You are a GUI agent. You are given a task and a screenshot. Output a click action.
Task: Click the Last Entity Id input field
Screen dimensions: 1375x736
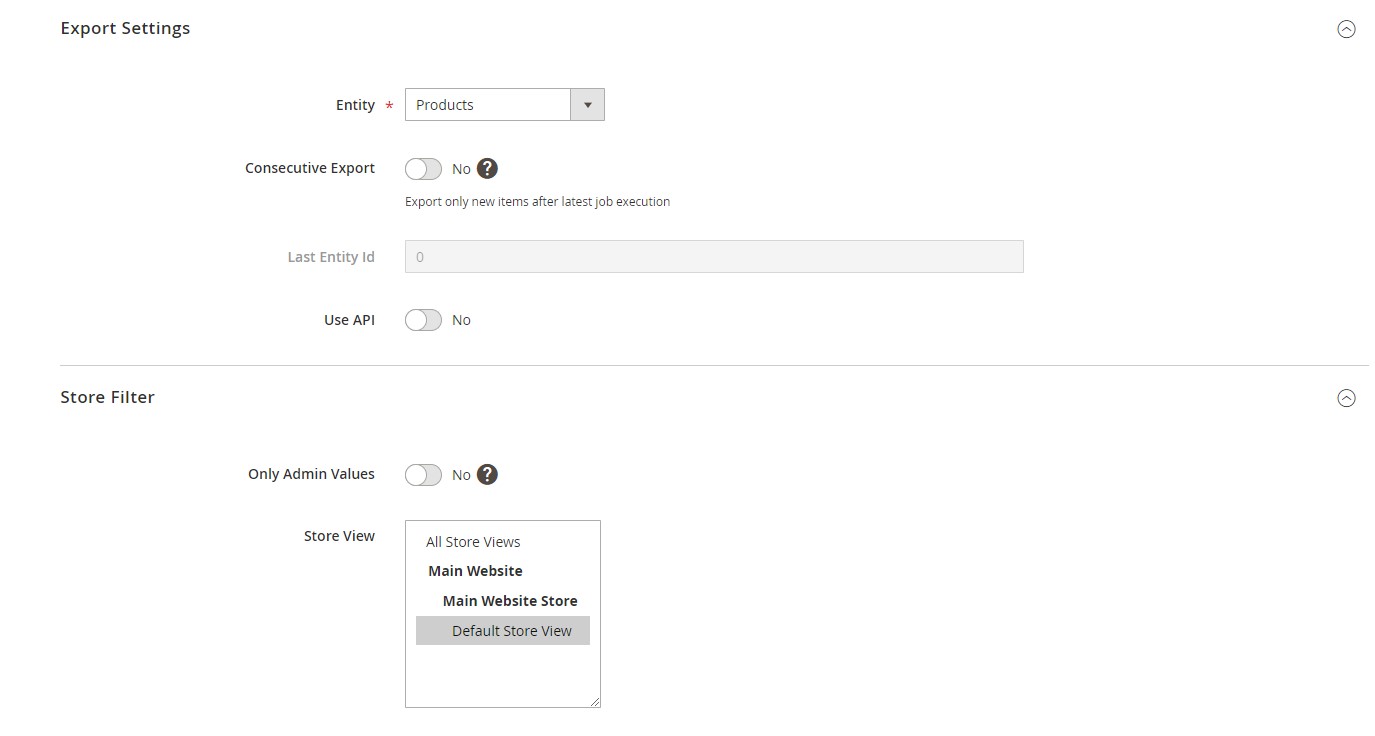click(713, 256)
